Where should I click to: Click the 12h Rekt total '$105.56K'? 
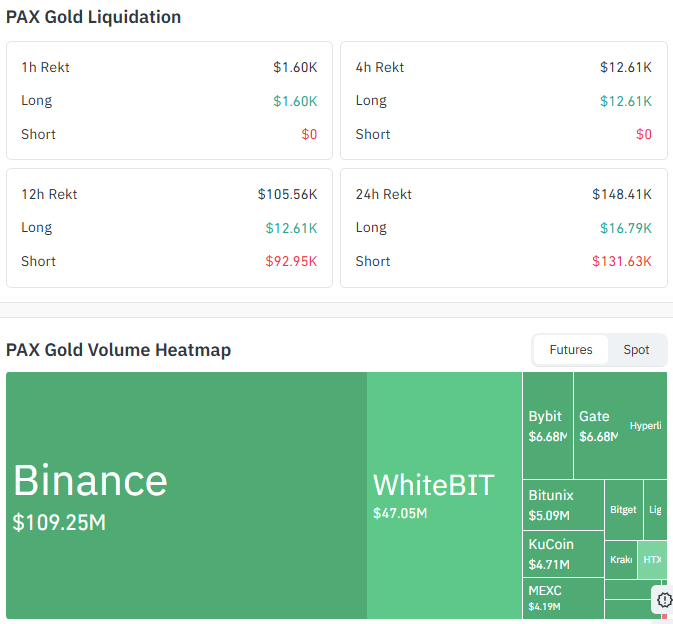point(288,194)
